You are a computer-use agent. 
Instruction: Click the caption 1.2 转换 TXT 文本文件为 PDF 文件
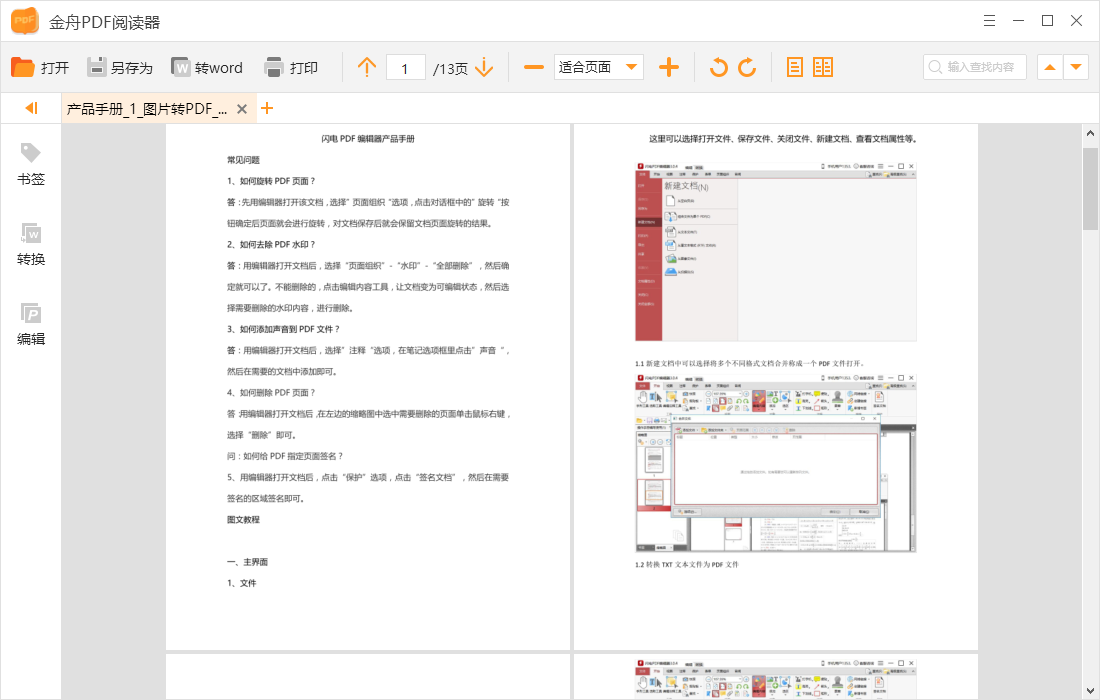(687, 564)
